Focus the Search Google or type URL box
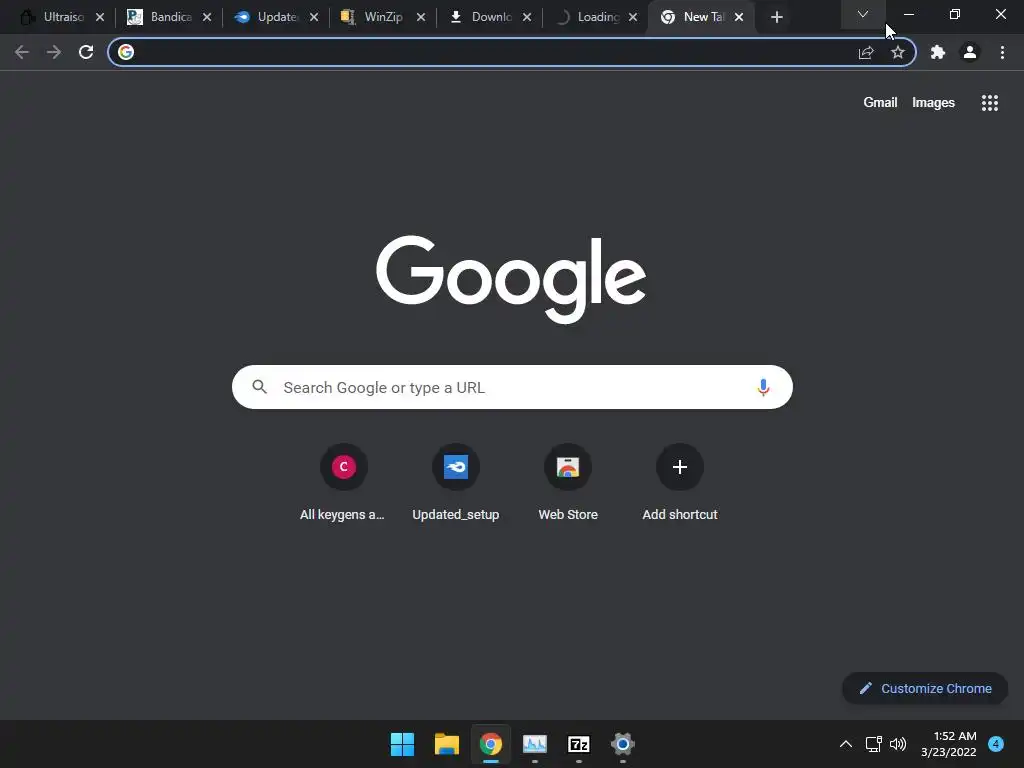 (x=512, y=387)
